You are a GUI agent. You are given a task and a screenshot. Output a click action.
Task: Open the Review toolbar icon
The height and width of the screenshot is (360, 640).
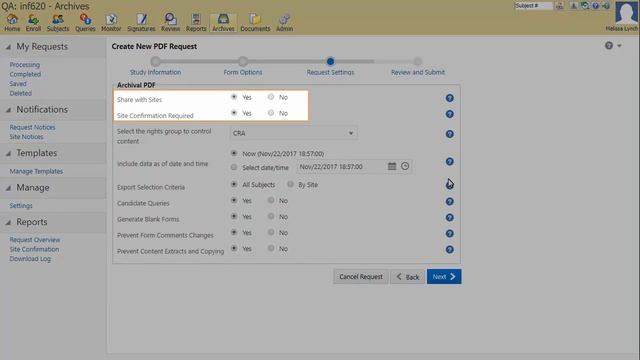(170, 22)
